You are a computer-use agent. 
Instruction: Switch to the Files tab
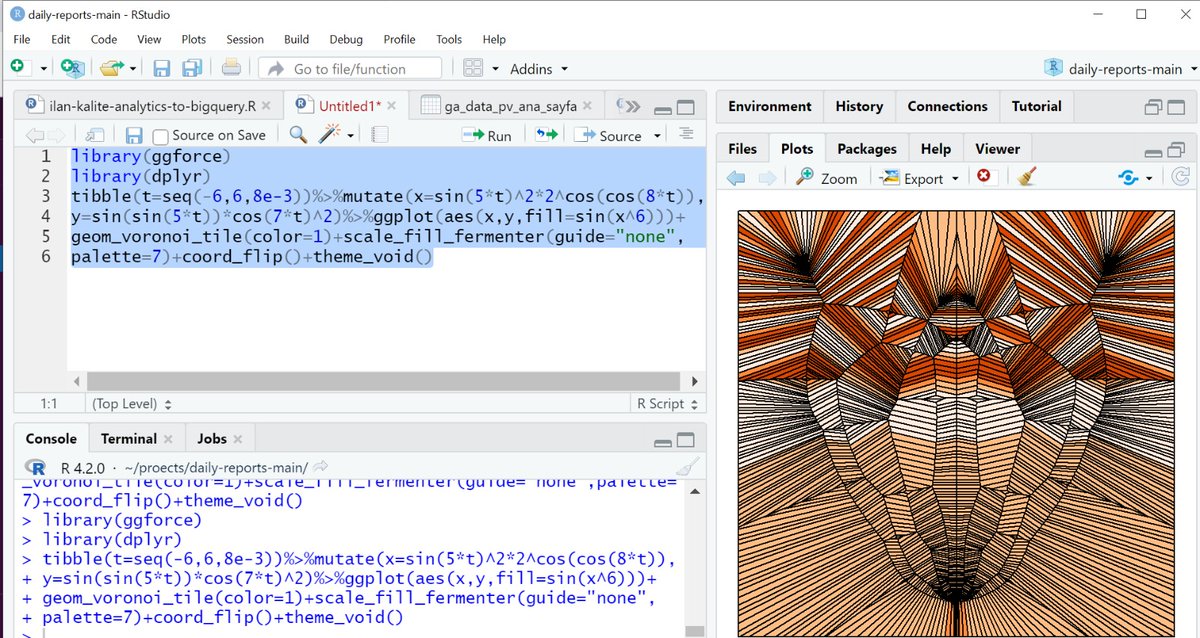743,148
